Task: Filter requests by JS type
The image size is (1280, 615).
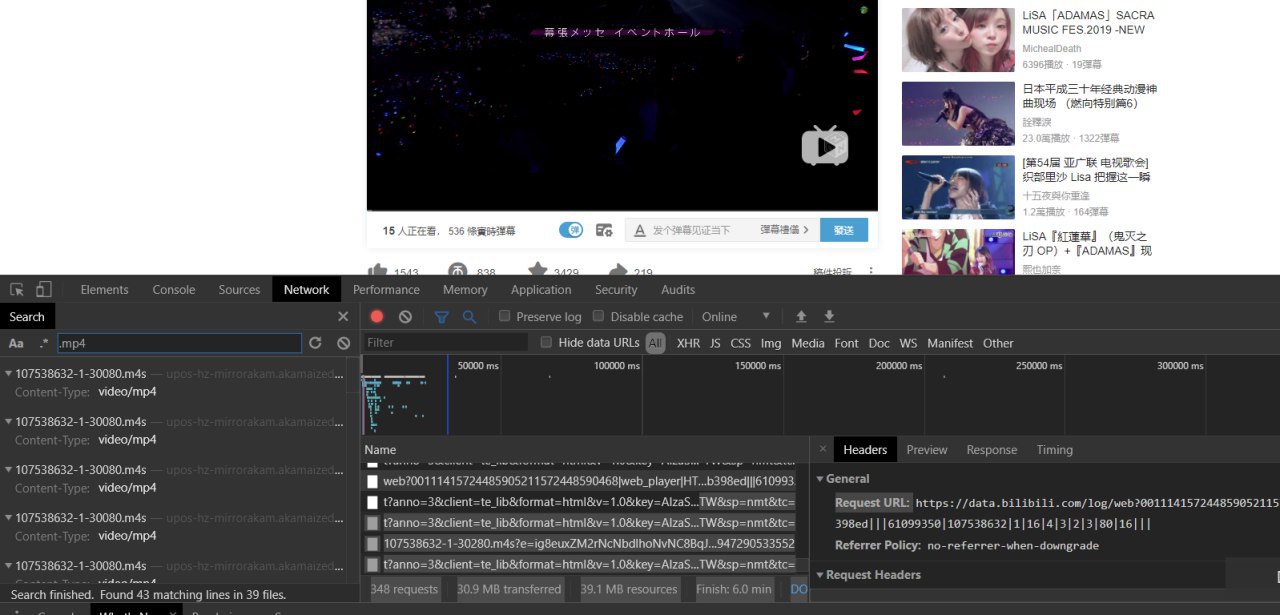Action: tap(715, 343)
